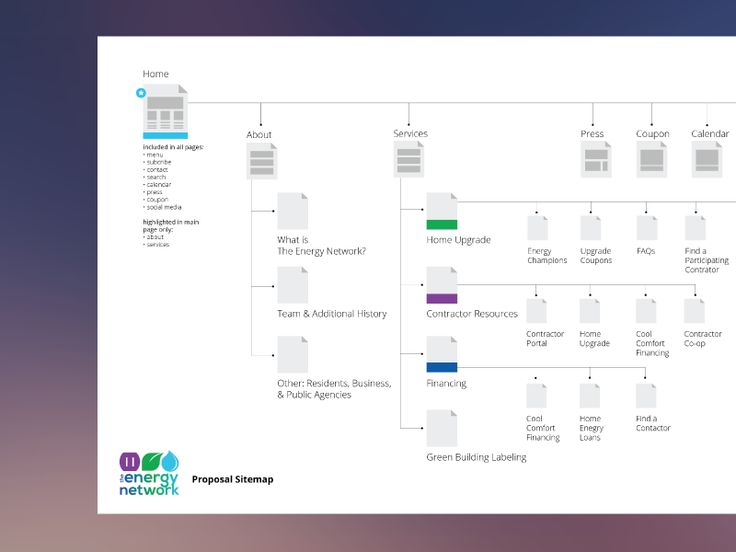Click the Energy Champions label

[x=547, y=256]
